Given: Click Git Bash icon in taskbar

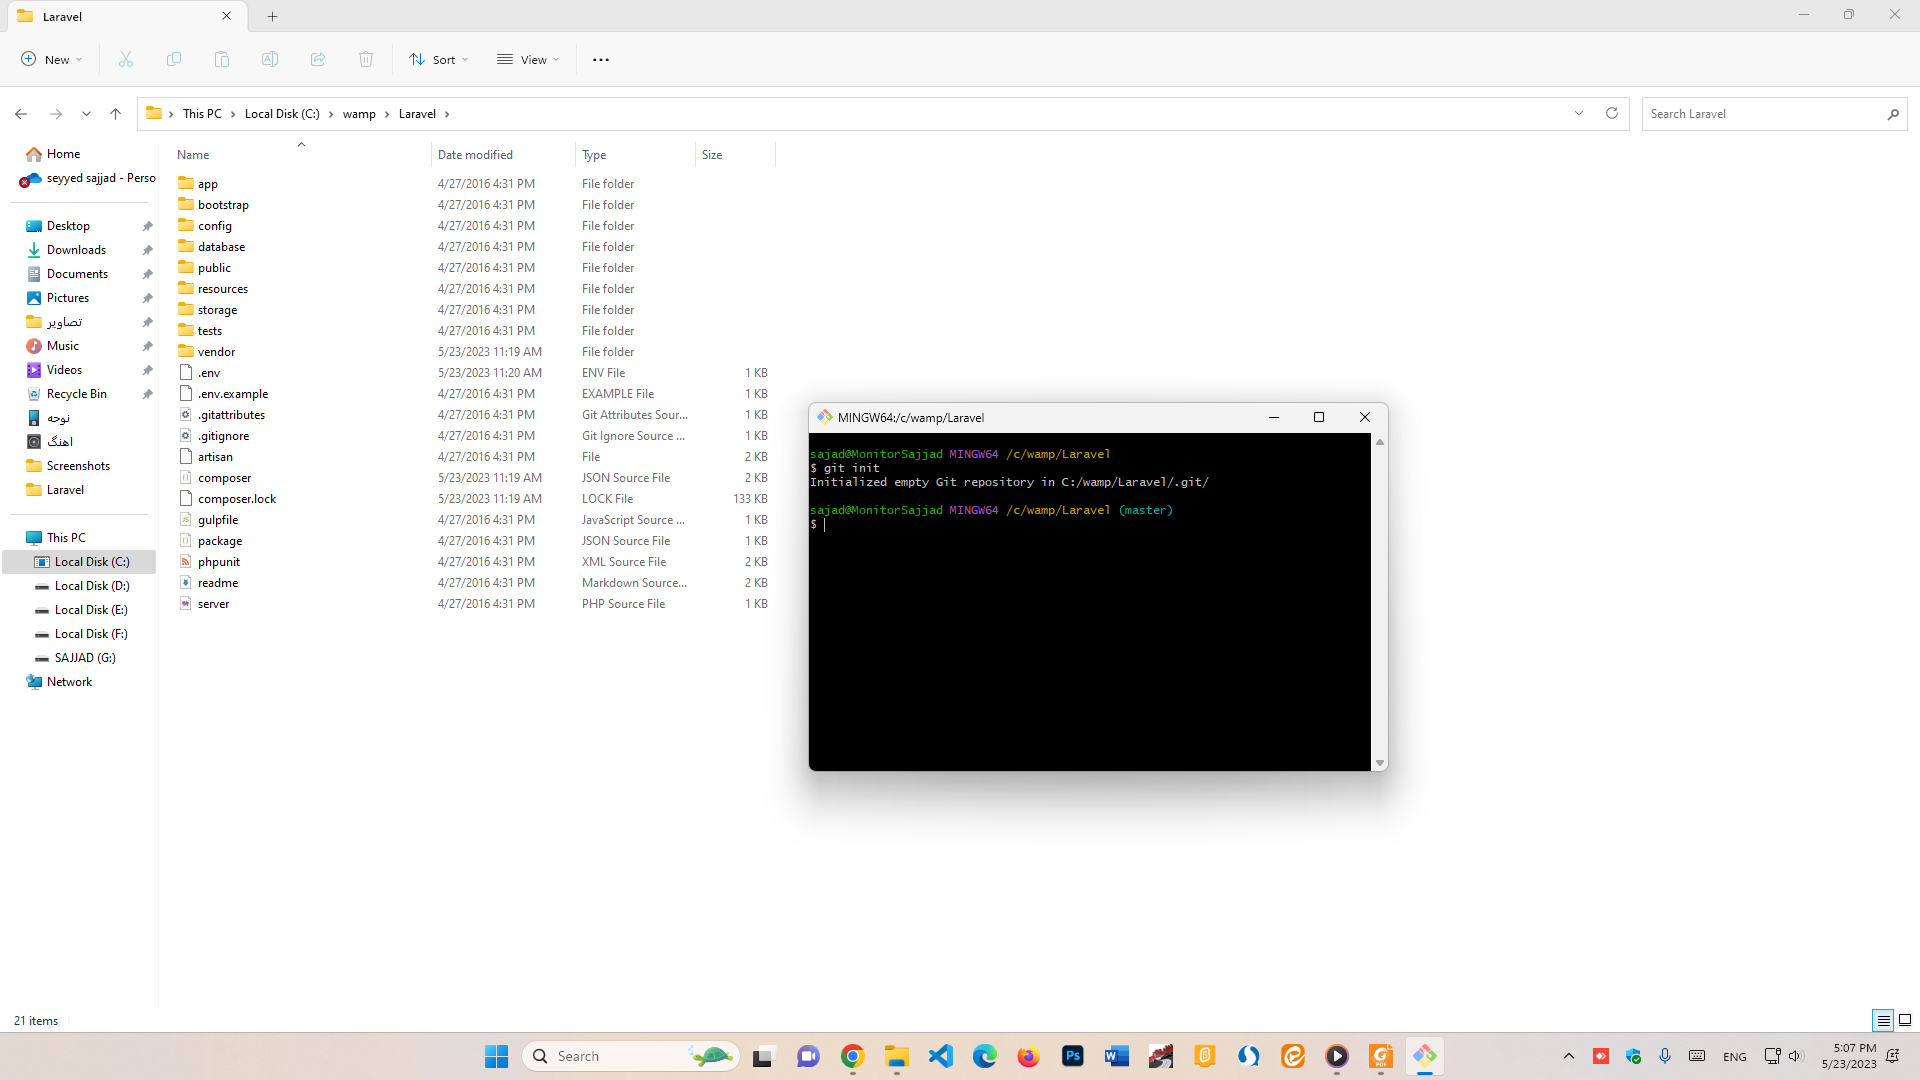Looking at the screenshot, I should click(x=1425, y=1056).
